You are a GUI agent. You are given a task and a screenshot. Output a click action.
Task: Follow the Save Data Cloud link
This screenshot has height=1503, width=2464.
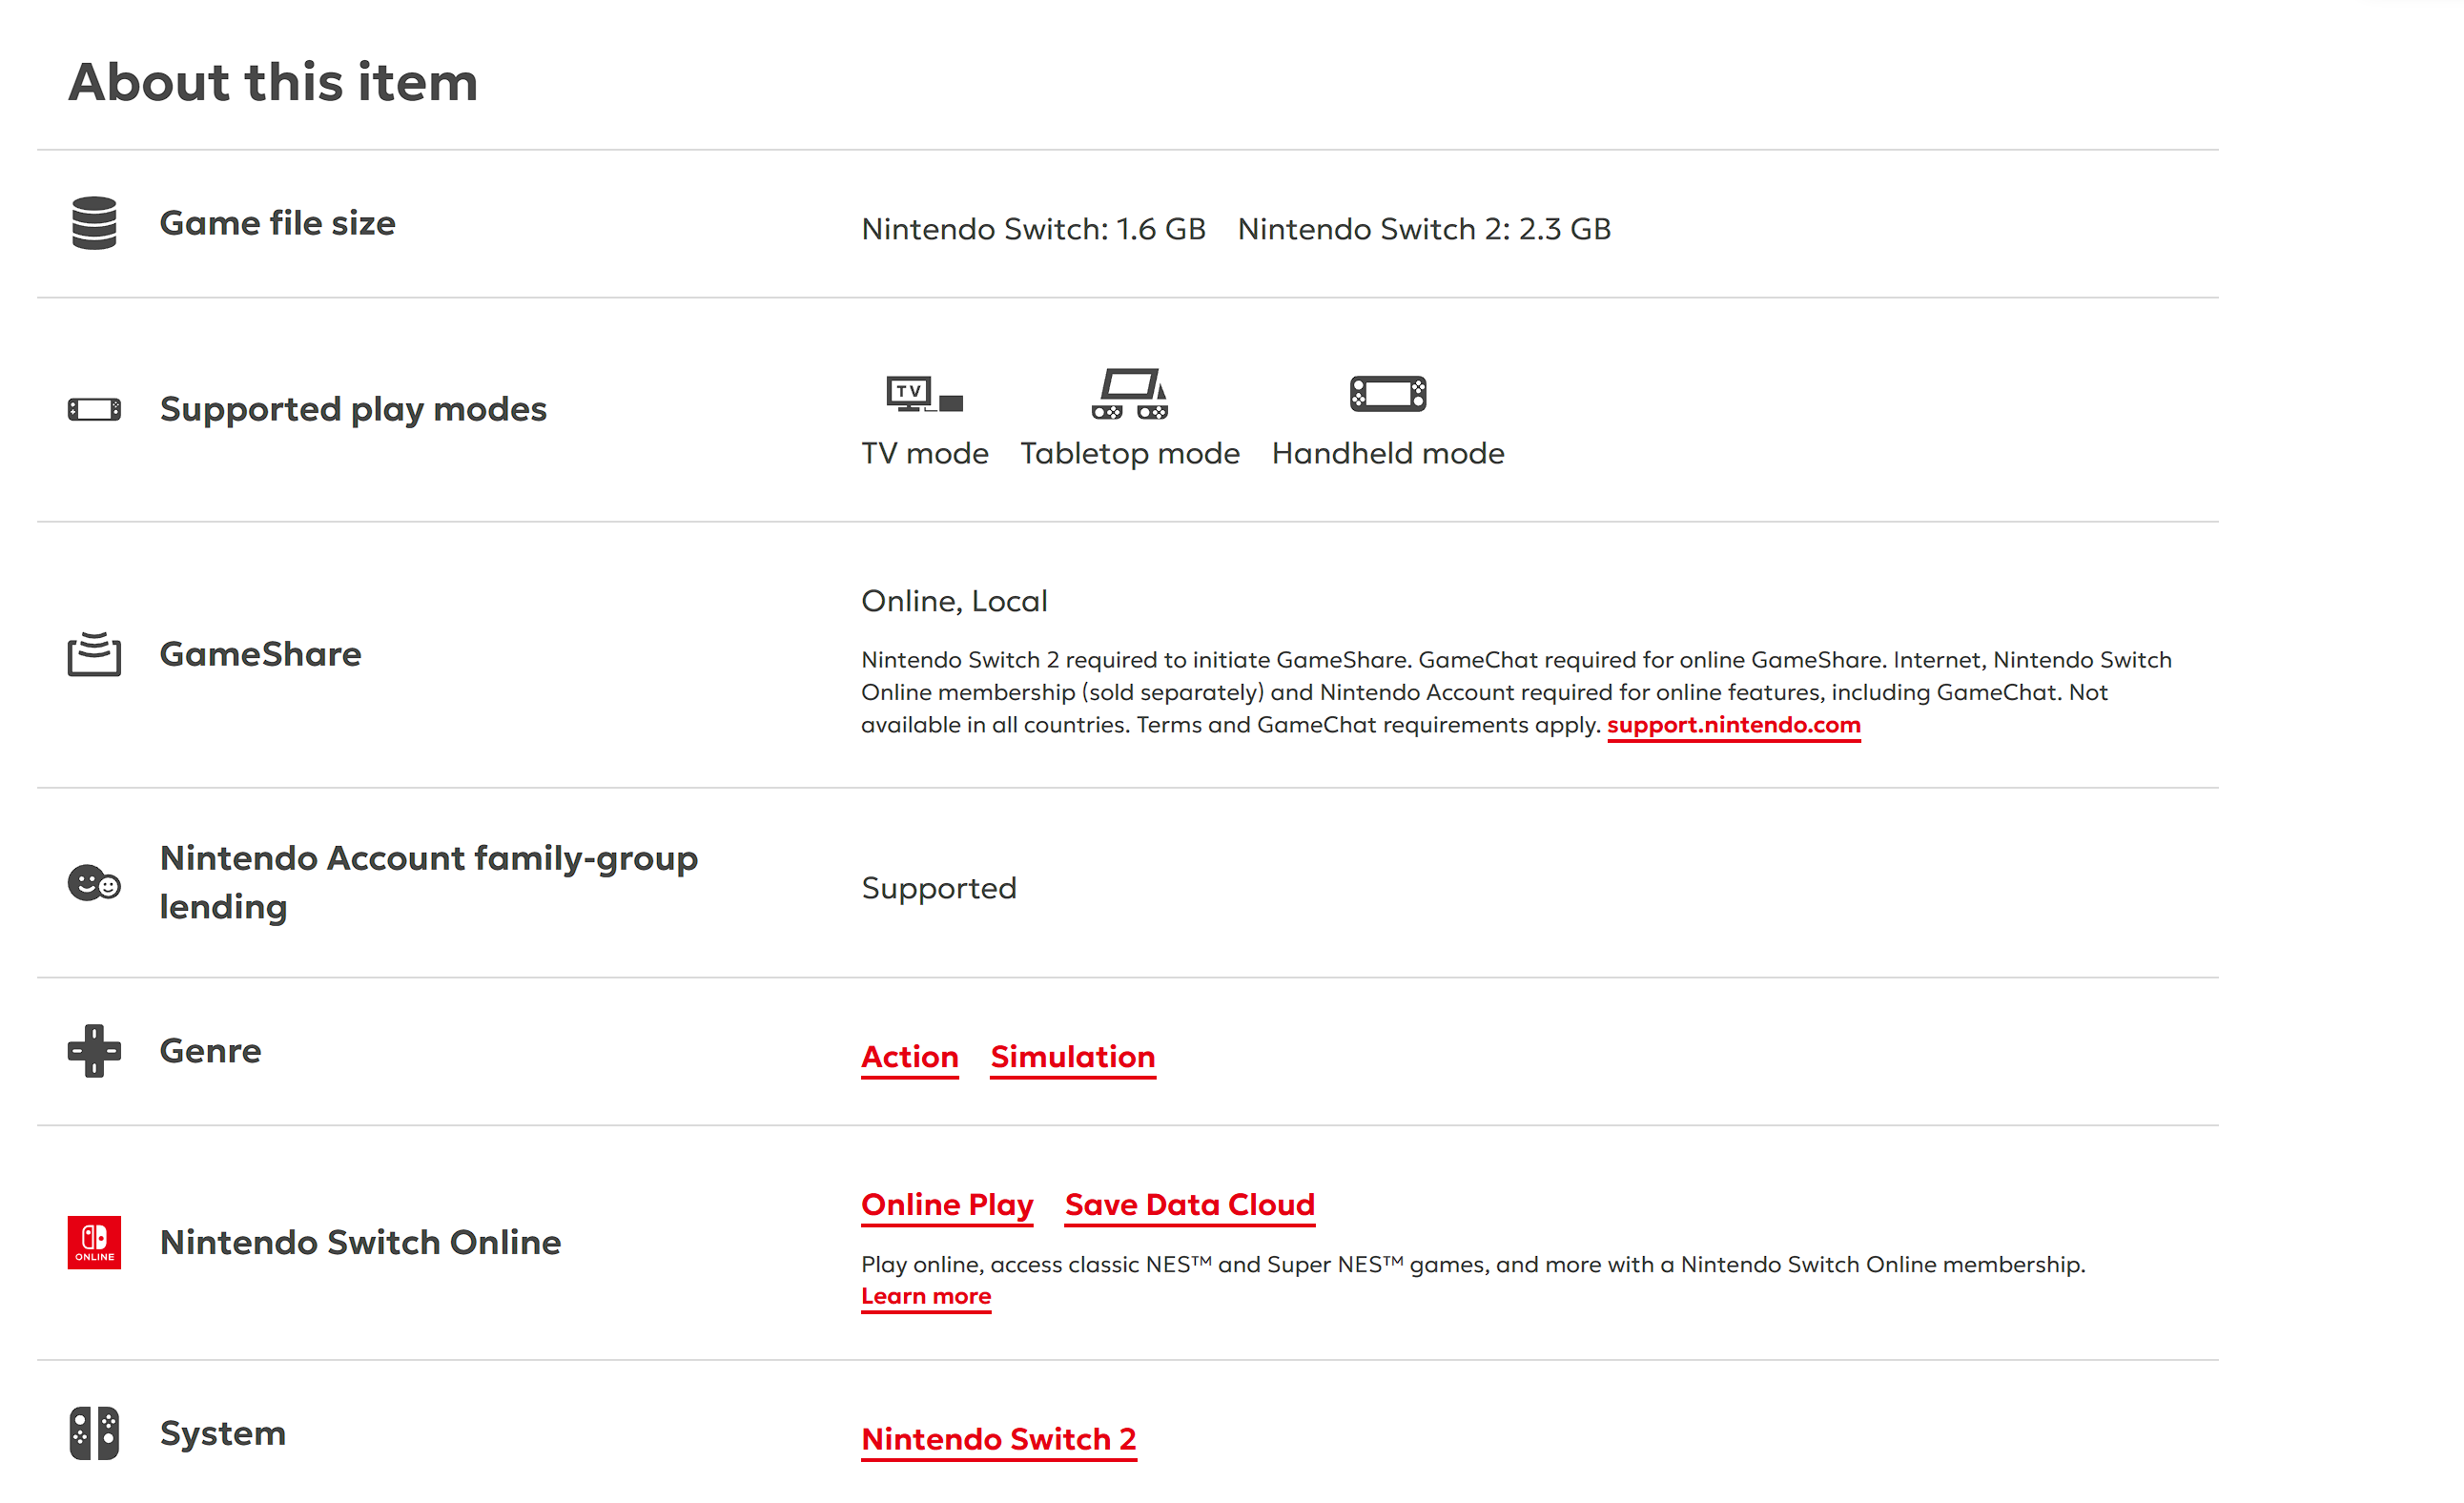pos(1189,1205)
